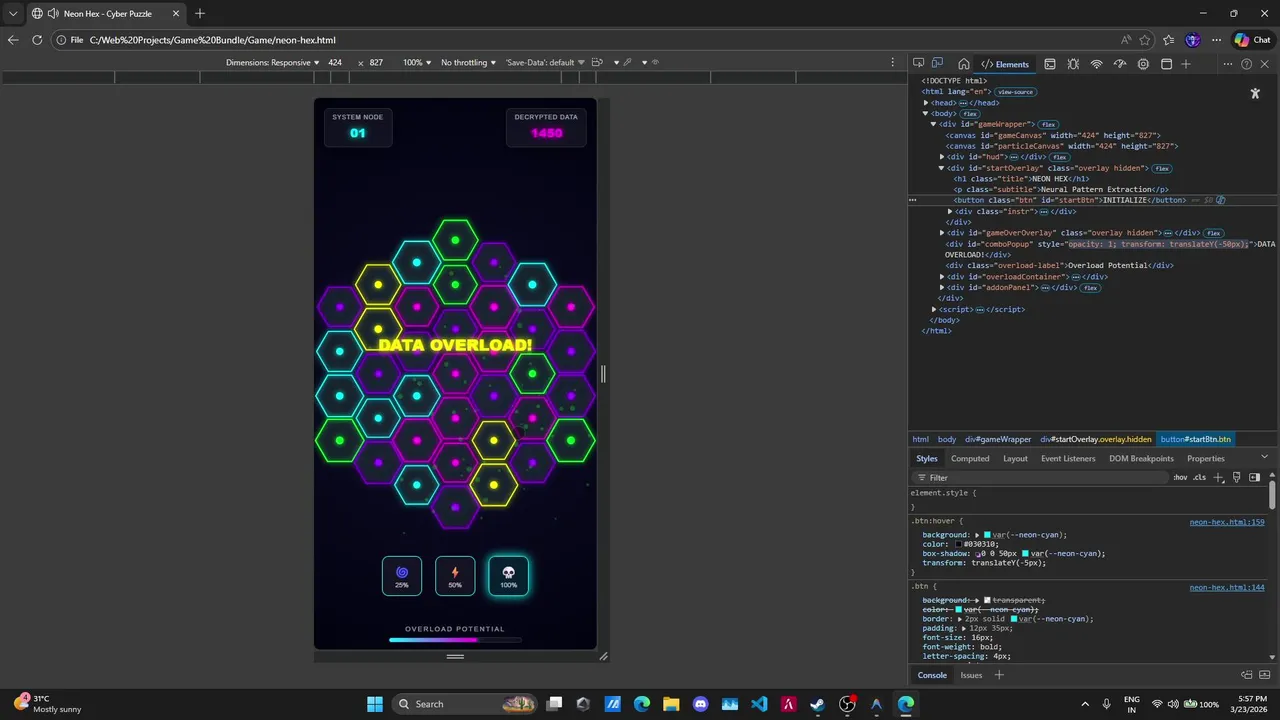The height and width of the screenshot is (720, 1280).
Task: Open the Network wifi icon panel
Action: [x=1096, y=64]
